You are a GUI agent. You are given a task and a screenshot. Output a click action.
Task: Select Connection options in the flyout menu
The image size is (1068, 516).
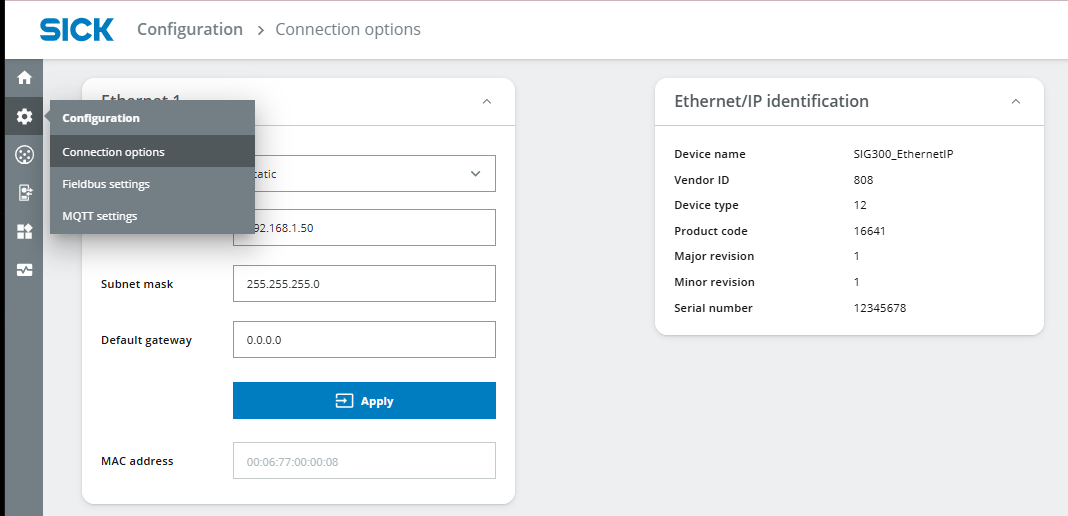coord(153,152)
